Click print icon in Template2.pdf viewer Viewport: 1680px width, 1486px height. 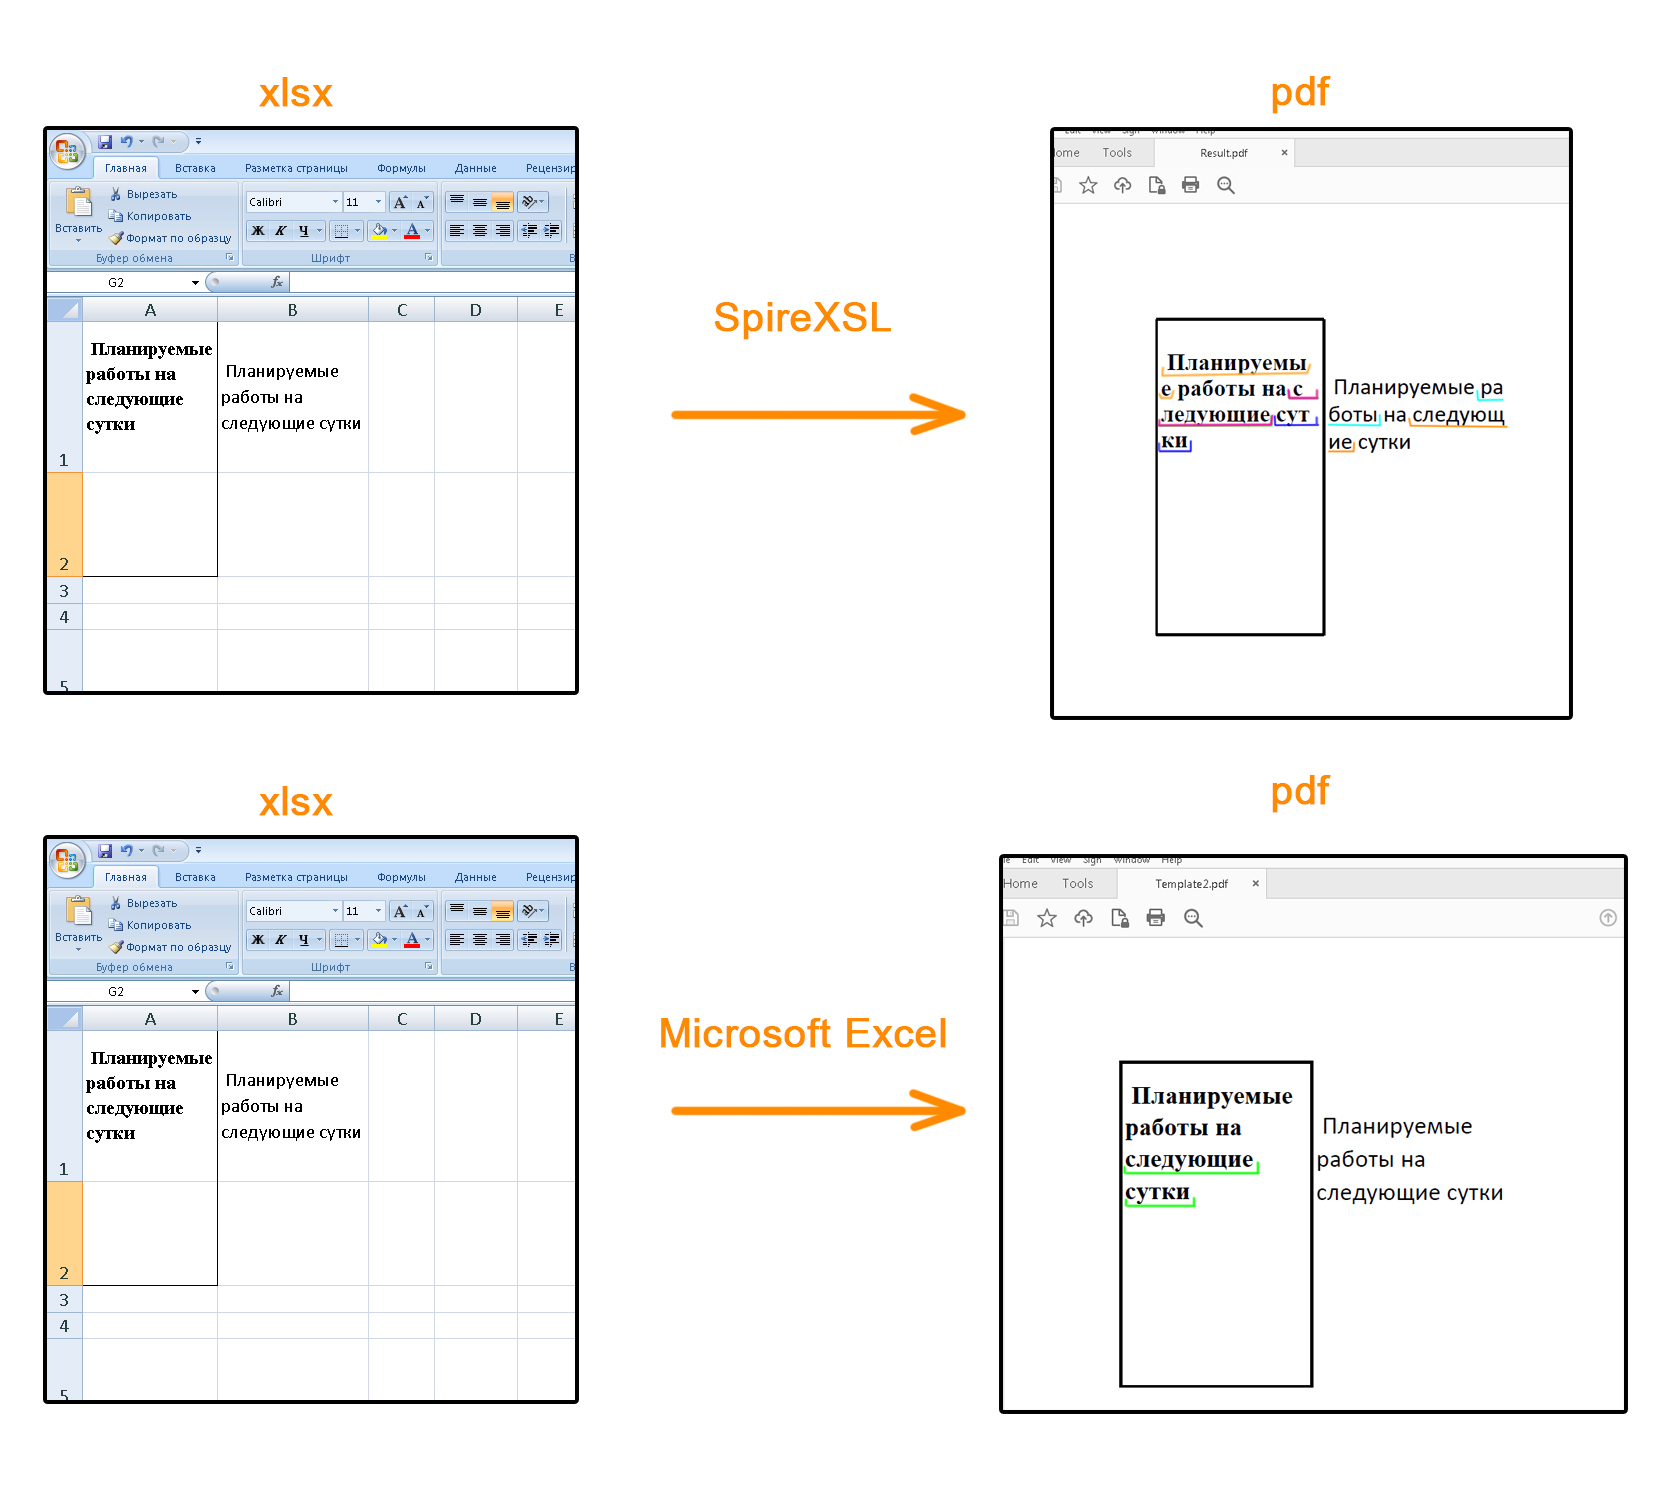coord(1156,918)
